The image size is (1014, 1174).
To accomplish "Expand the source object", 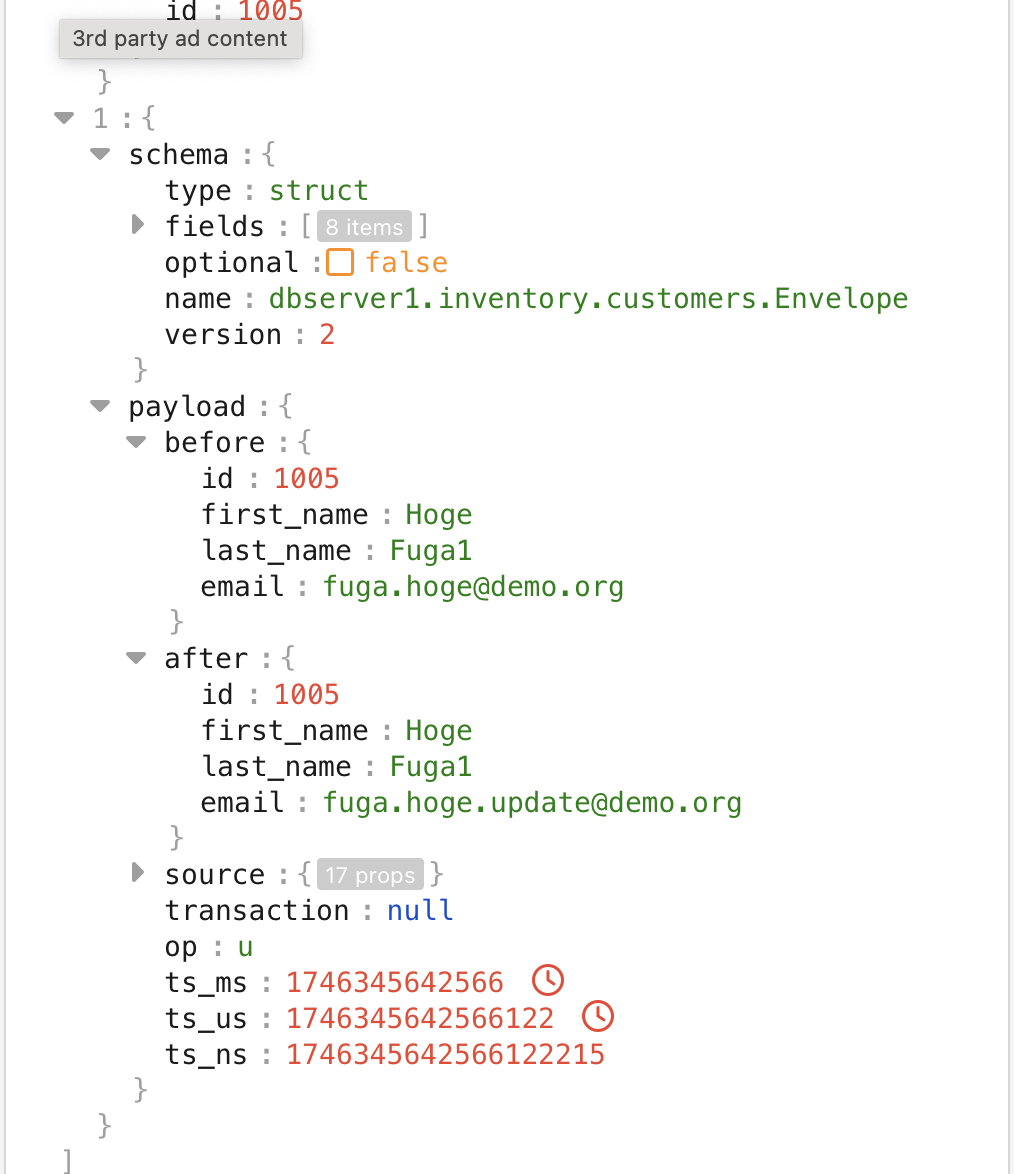I will [x=137, y=872].
